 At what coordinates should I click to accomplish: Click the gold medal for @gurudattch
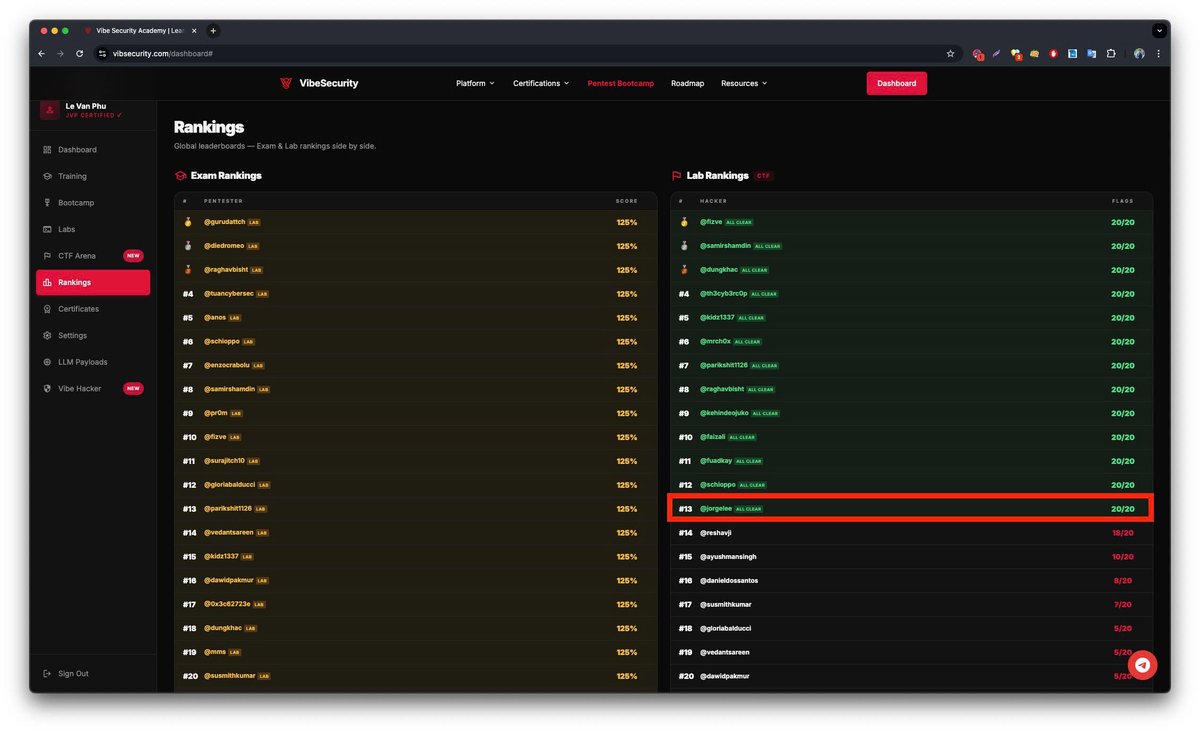pos(188,222)
